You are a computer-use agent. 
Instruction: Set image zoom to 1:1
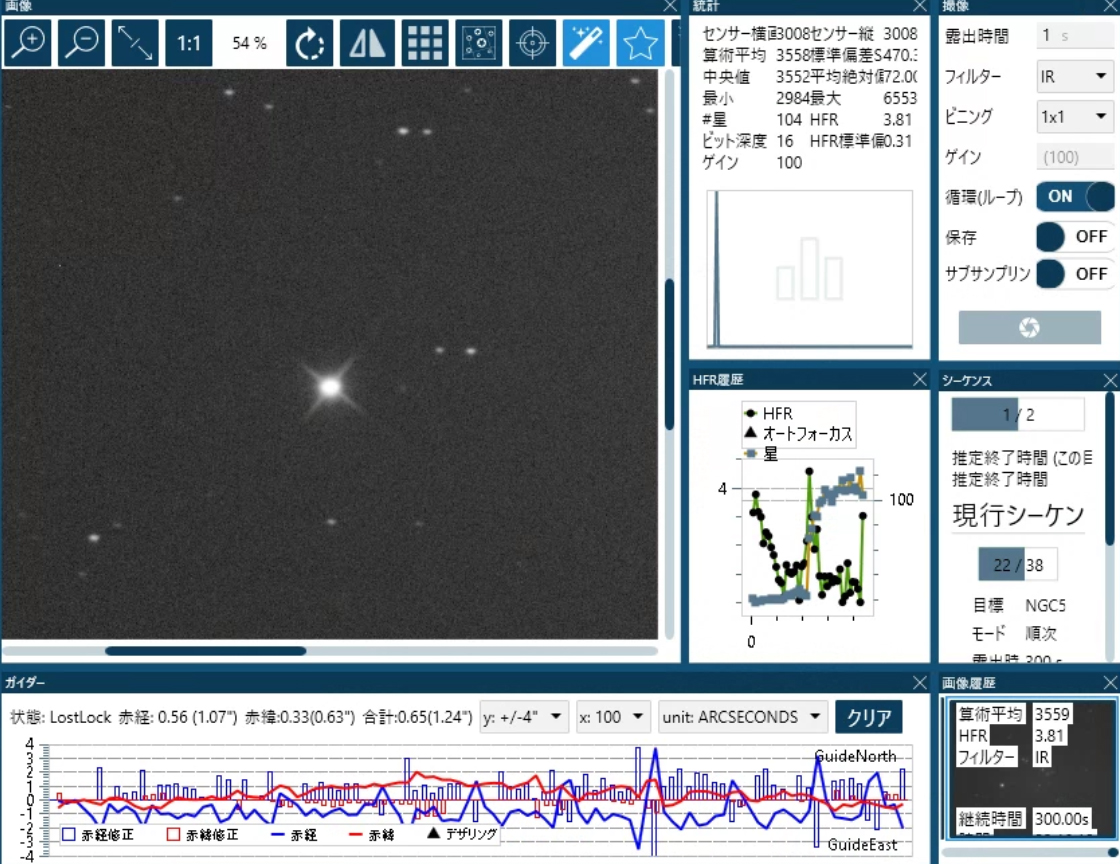(189, 43)
